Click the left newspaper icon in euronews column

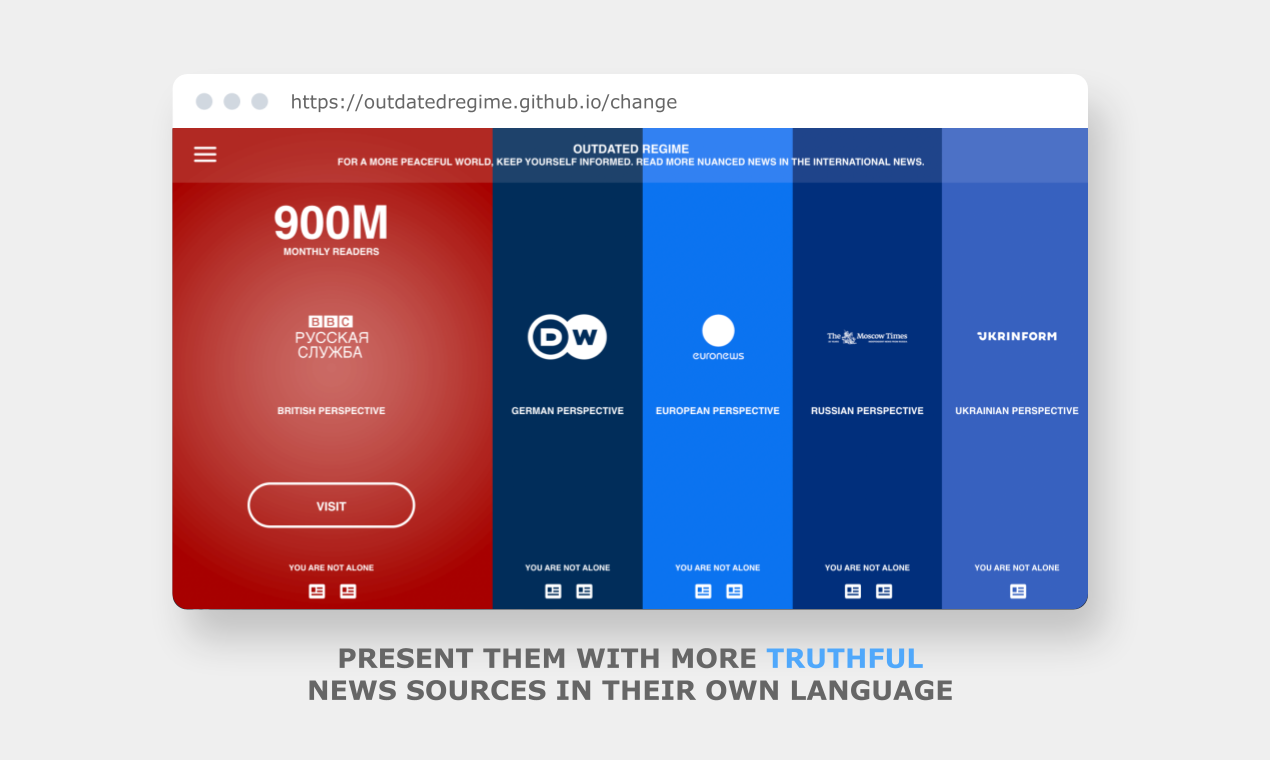[x=703, y=591]
